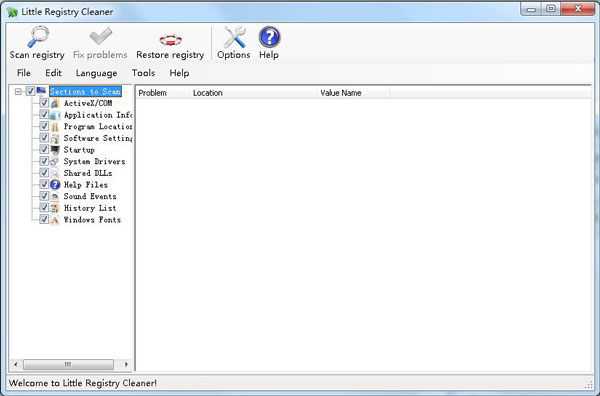
Task: Click the Sound Events section icon
Action: 55,196
